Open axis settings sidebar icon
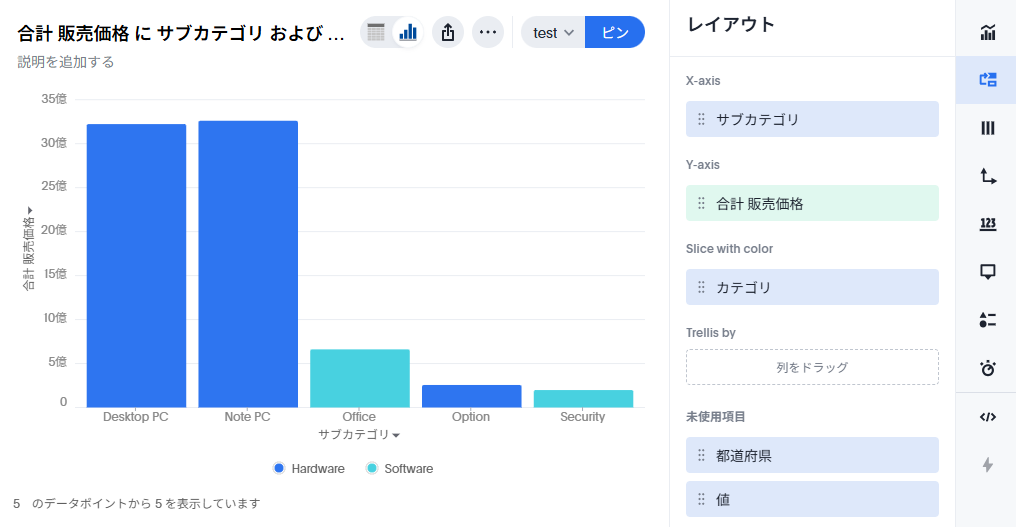 [x=988, y=176]
